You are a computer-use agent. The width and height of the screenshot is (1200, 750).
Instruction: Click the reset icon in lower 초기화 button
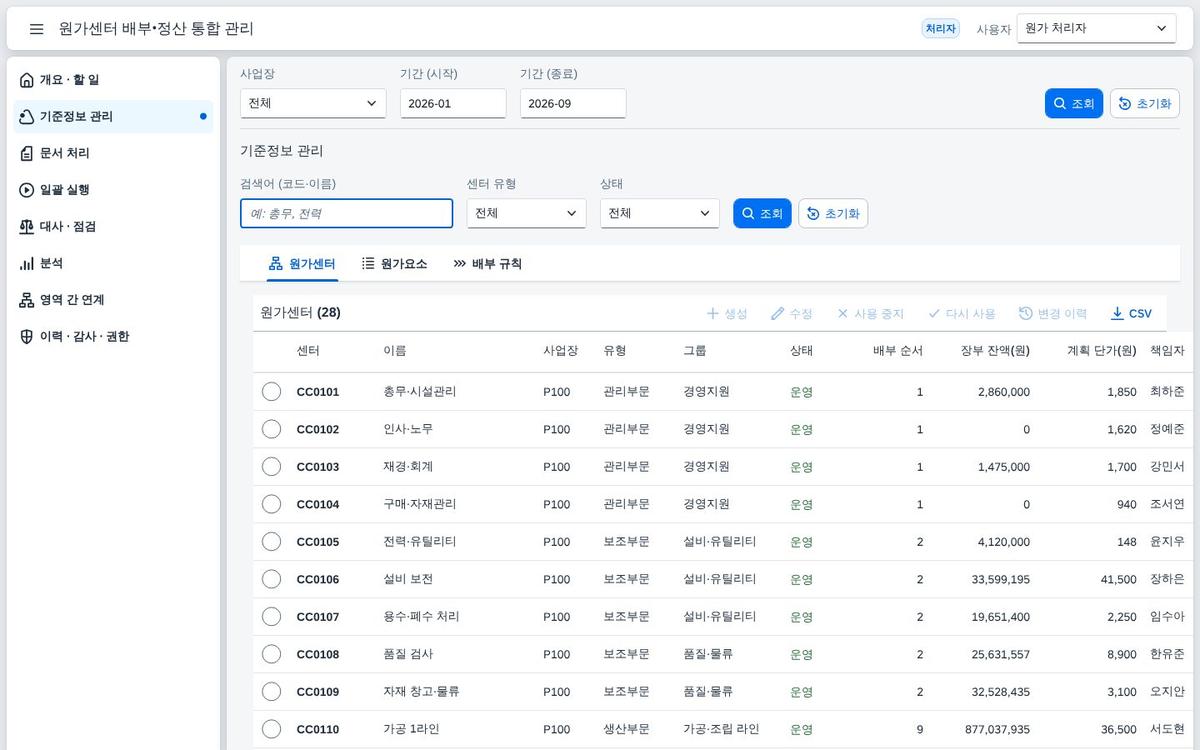click(813, 214)
